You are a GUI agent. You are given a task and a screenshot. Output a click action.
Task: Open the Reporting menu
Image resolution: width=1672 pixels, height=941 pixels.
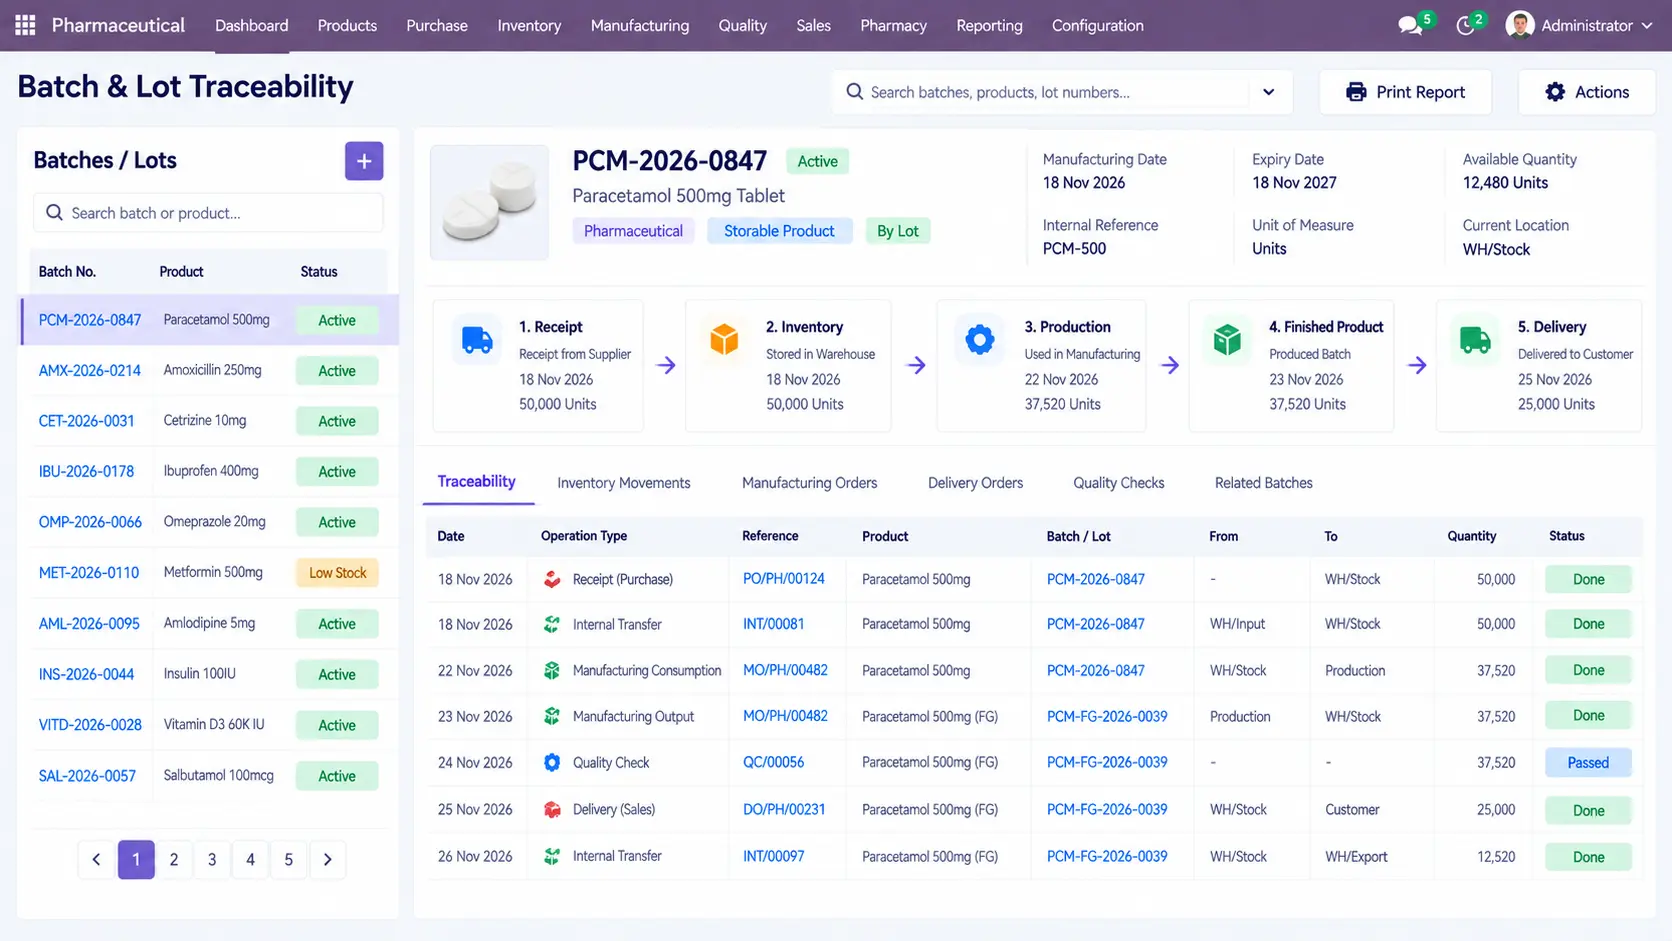tap(989, 25)
